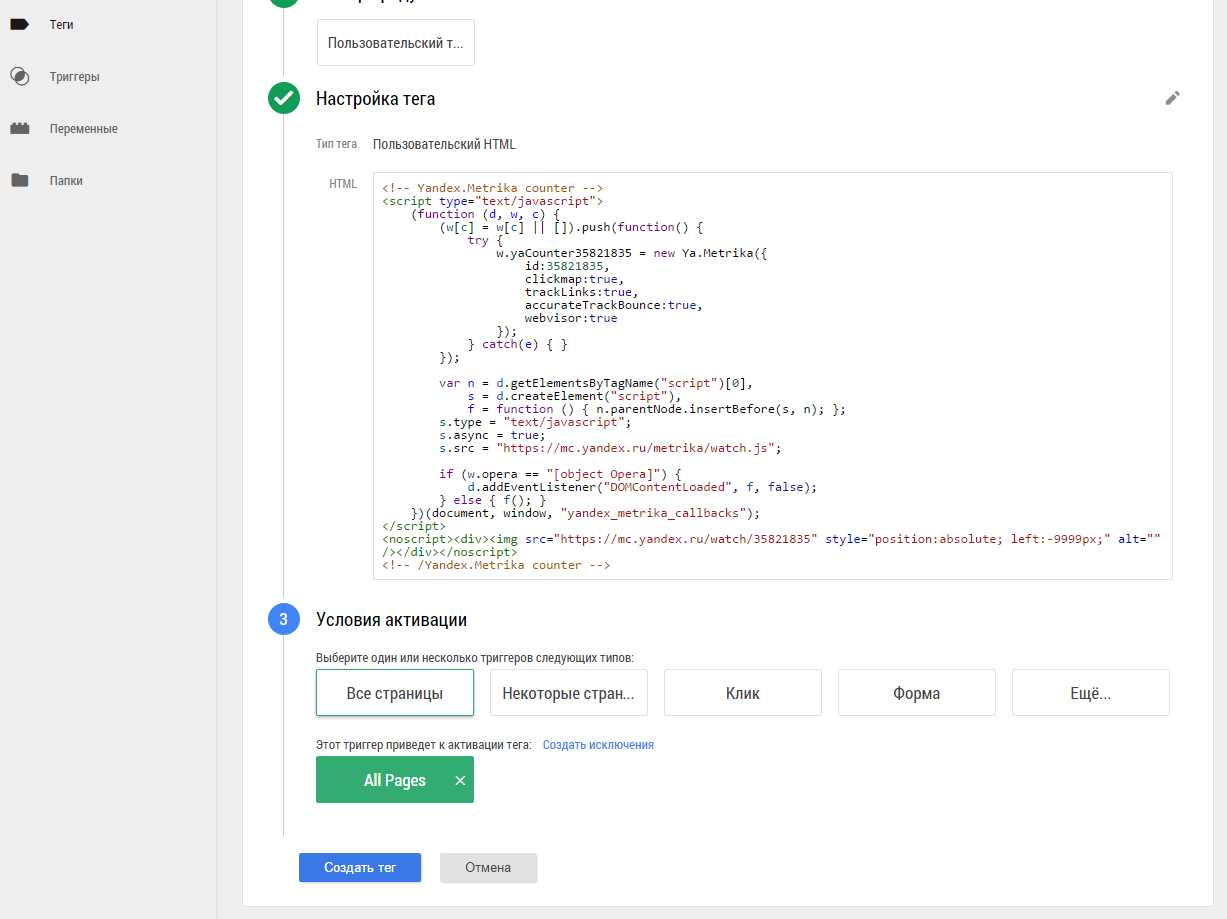
Task: Click inside the HTML code editor field
Action: [x=773, y=376]
